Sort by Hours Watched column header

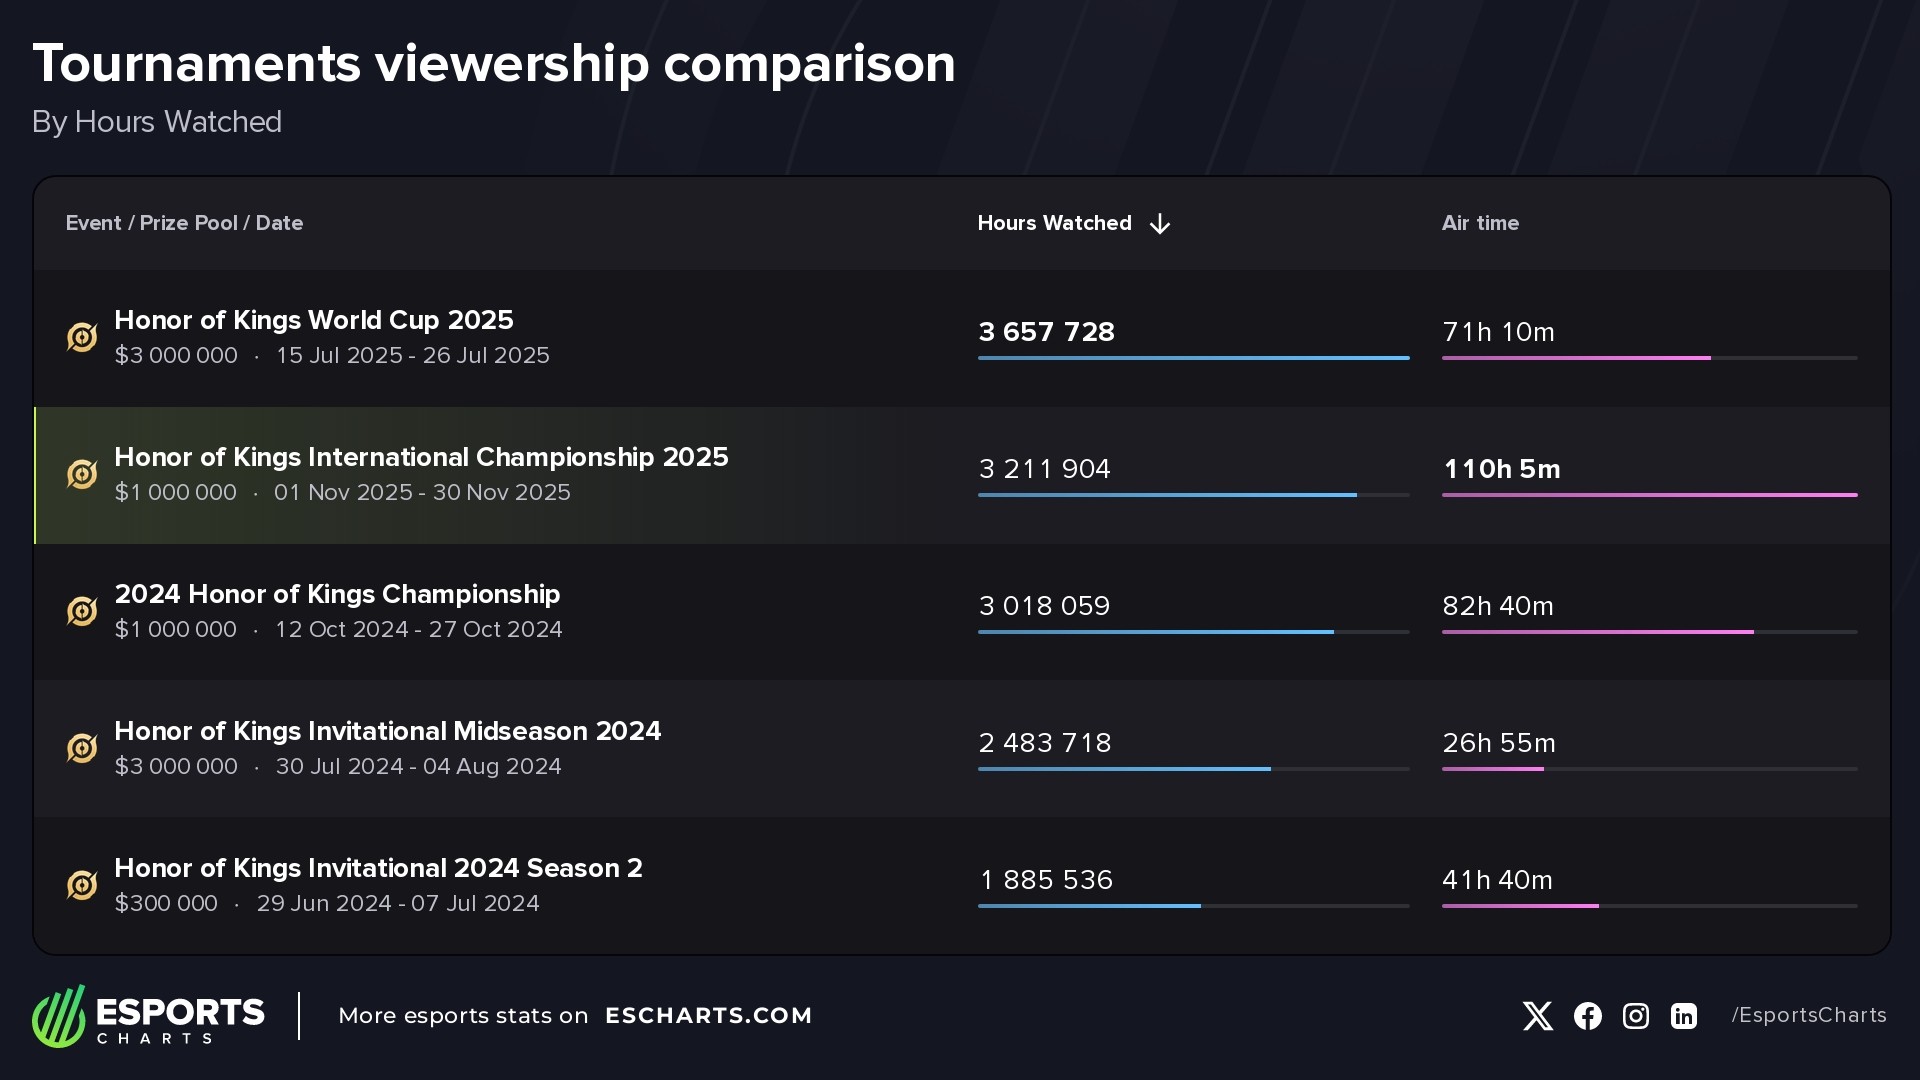click(x=1054, y=223)
